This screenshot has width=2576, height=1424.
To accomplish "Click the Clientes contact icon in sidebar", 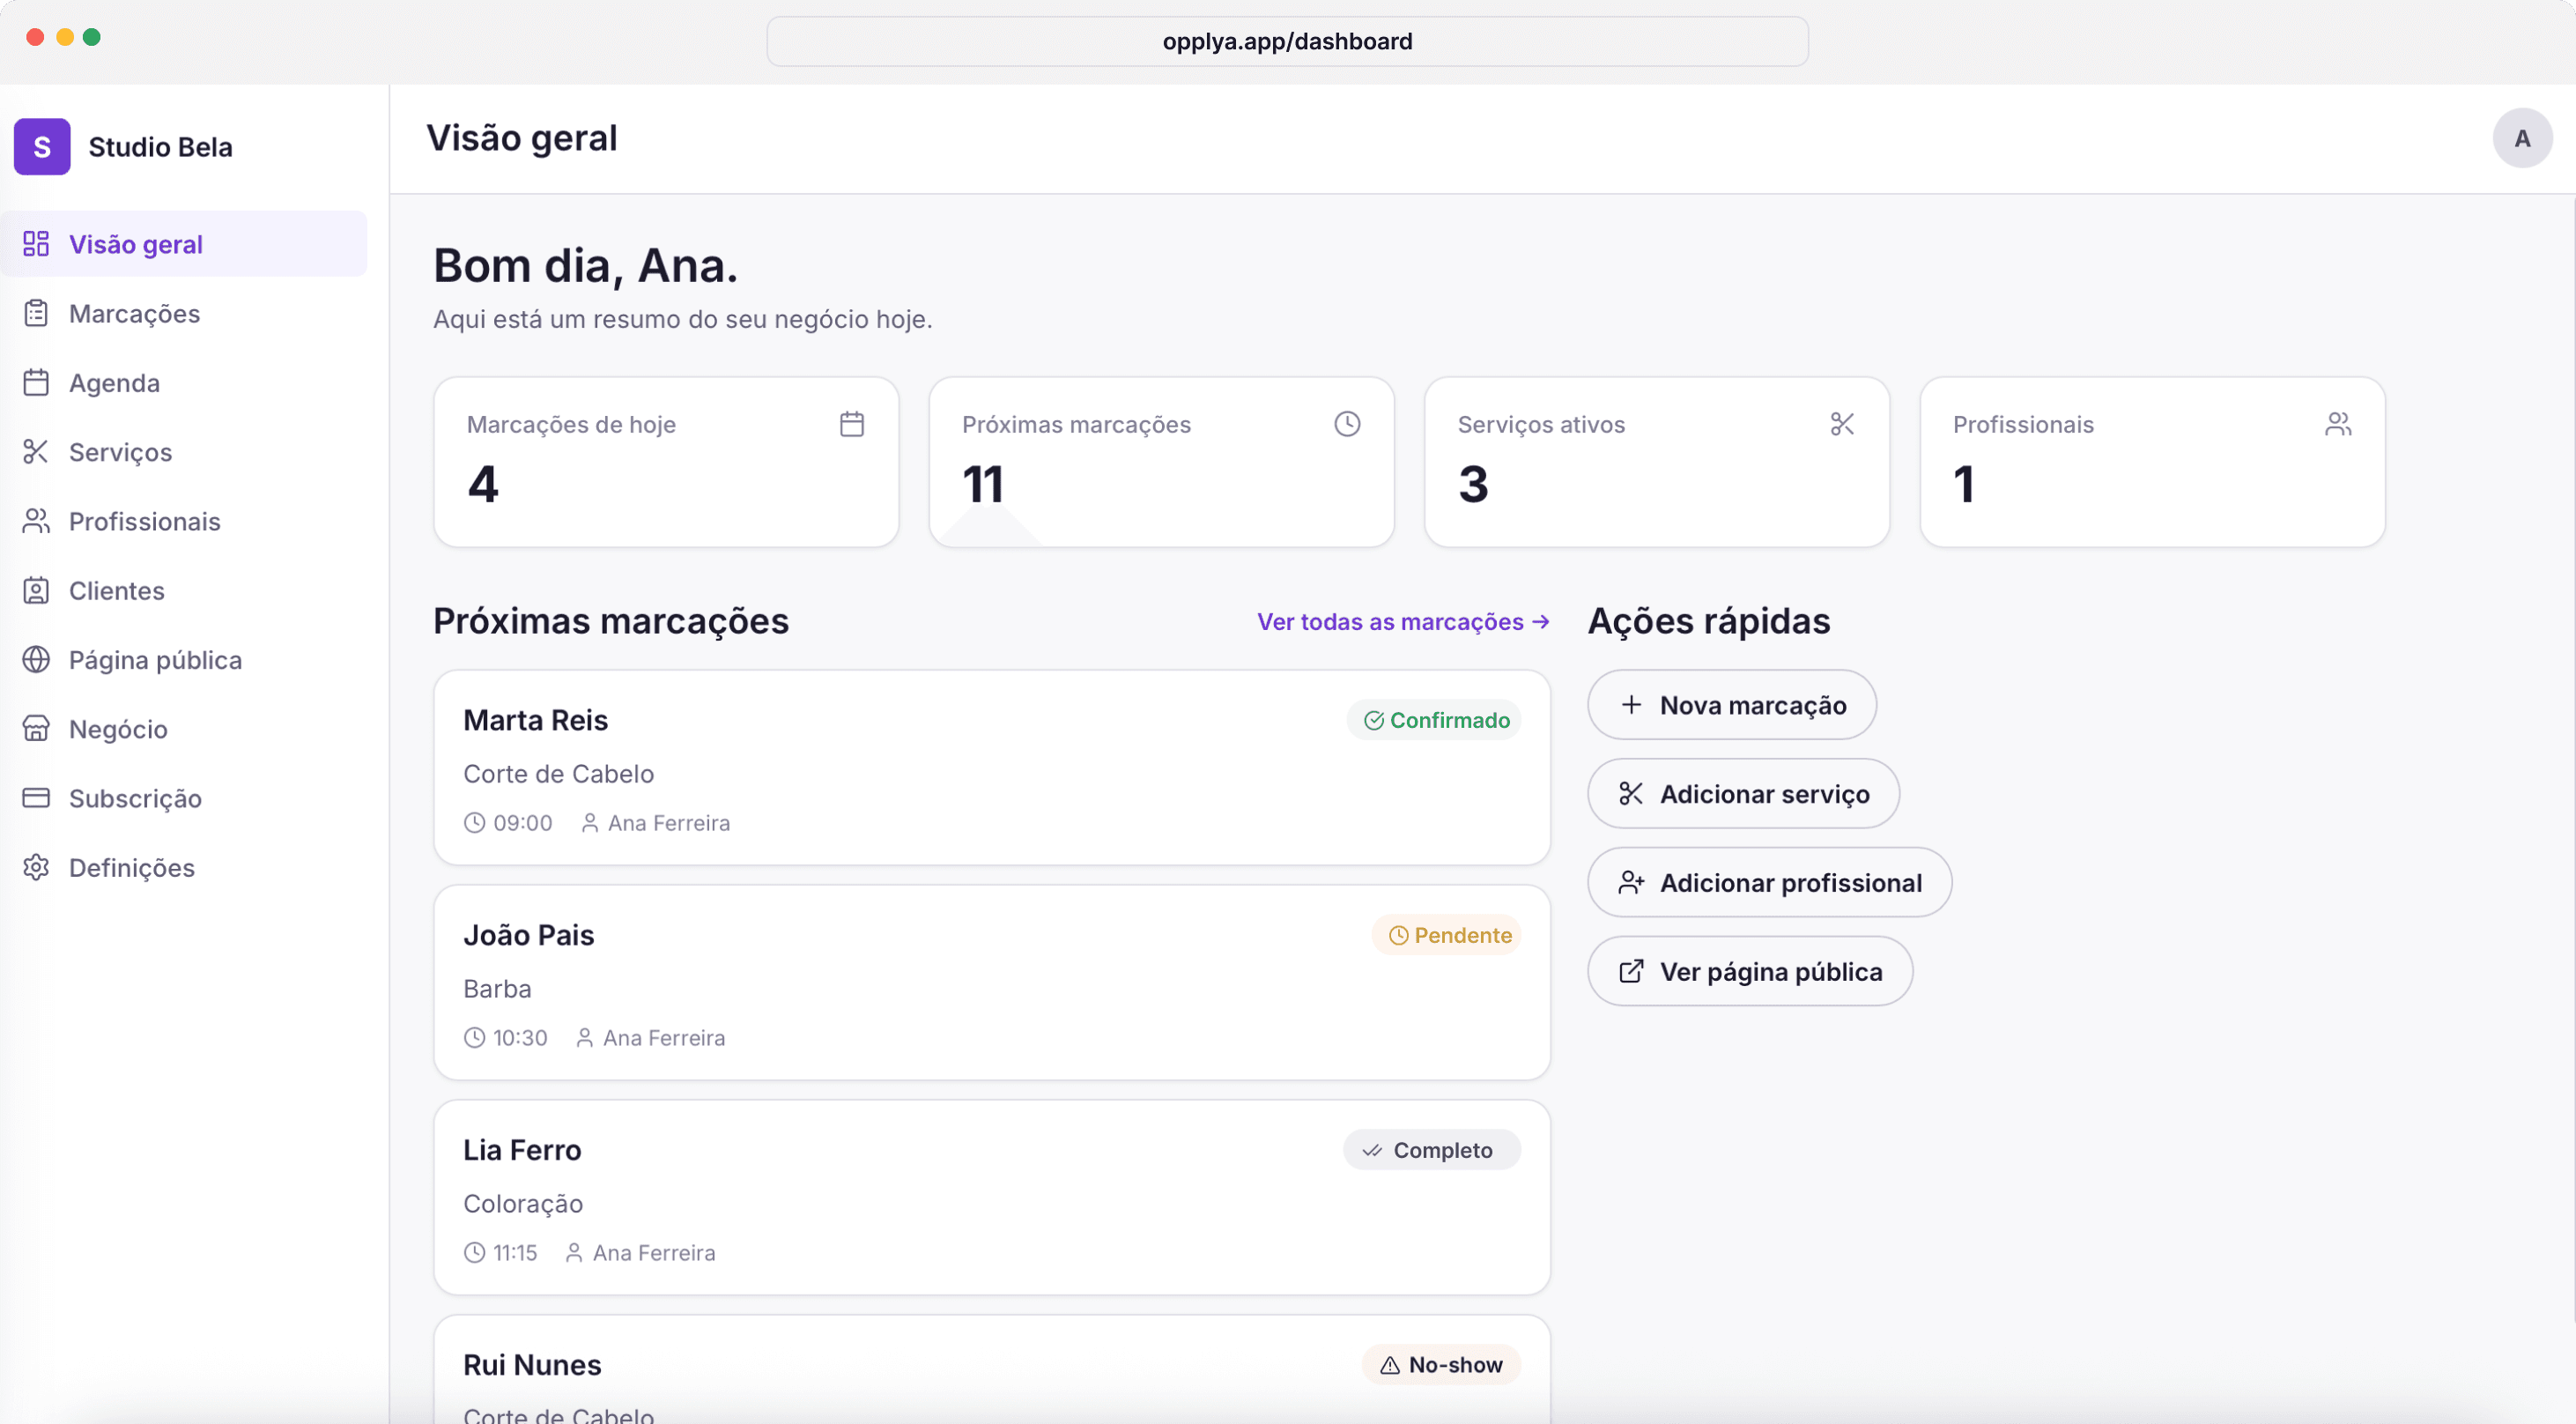I will pos(36,590).
